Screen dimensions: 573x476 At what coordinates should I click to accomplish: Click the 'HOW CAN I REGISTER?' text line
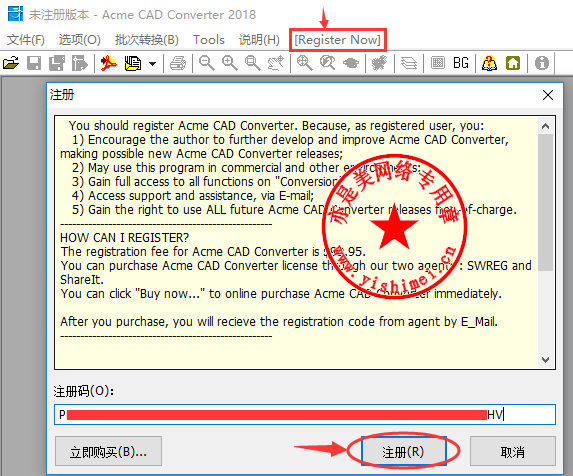pyautogui.click(x=125, y=238)
